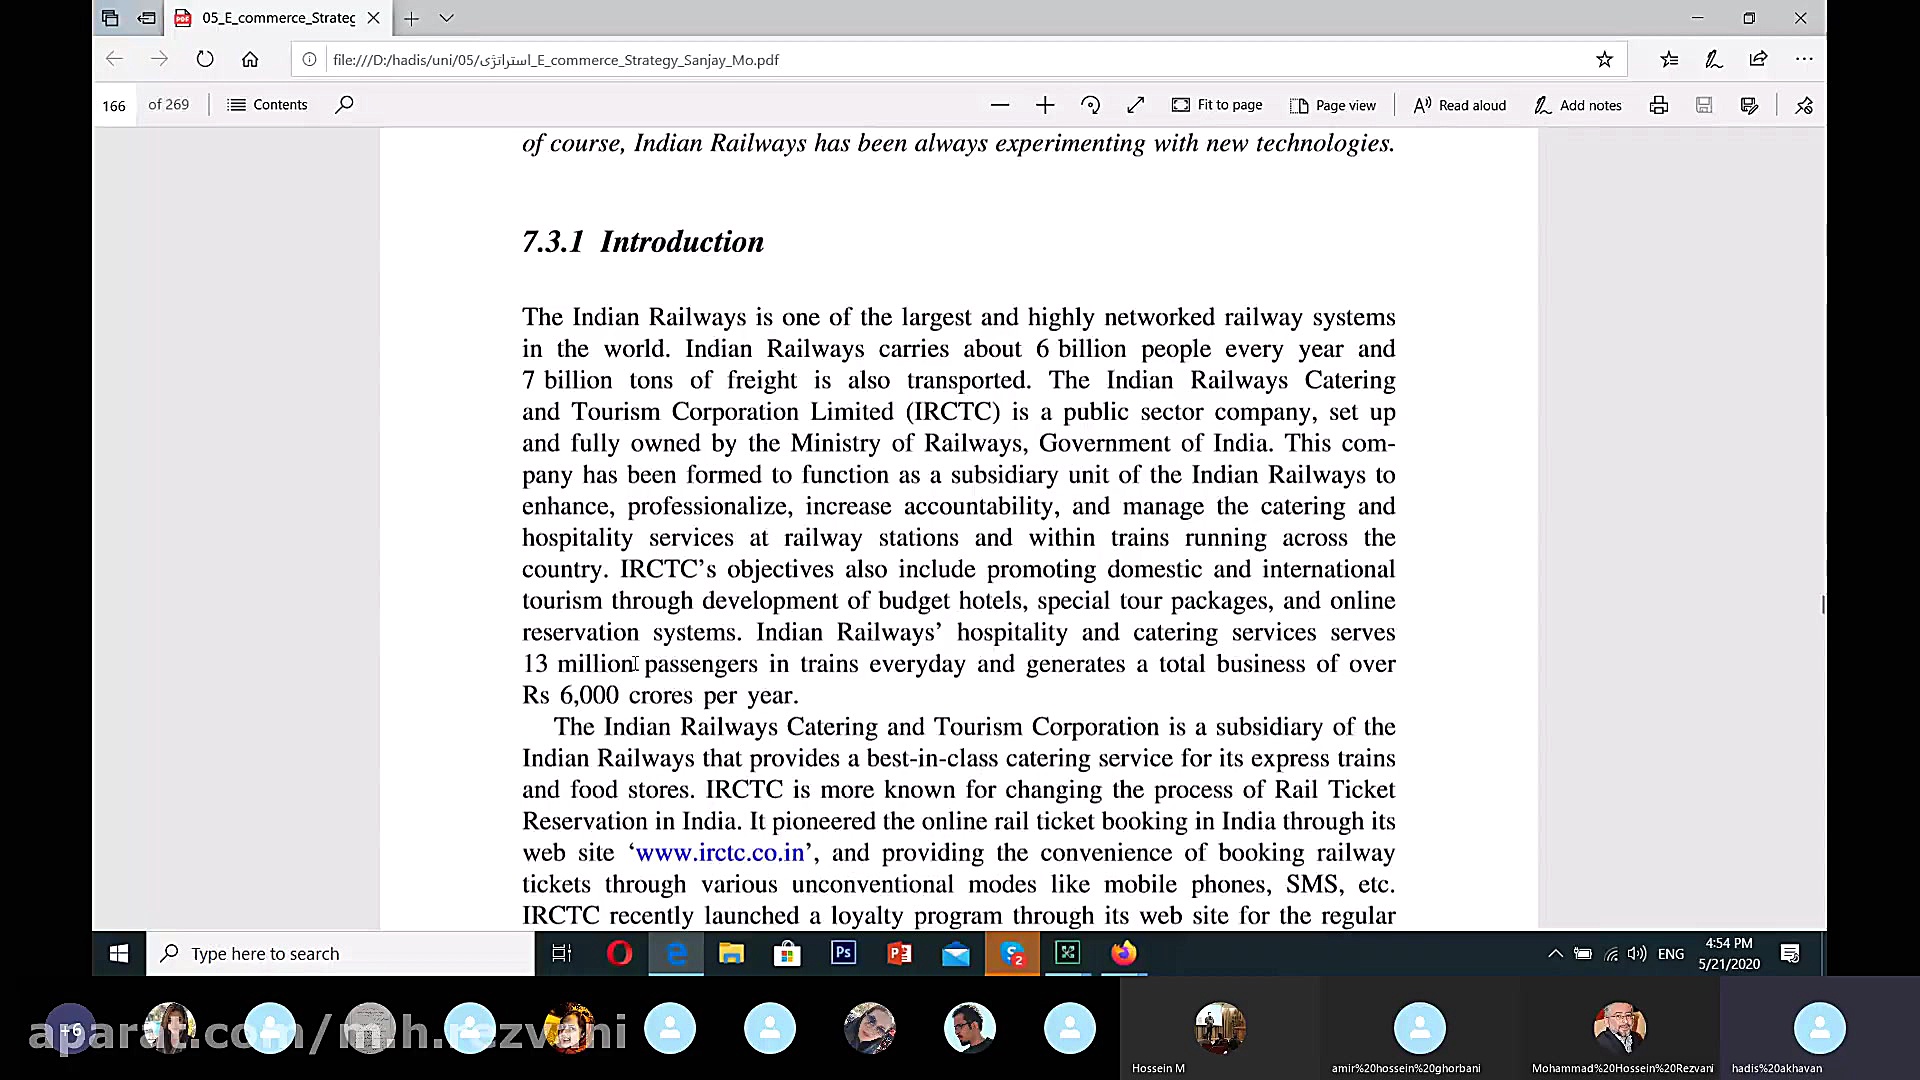Open the Action Center notifications
This screenshot has height=1080, width=1920.
pyautogui.click(x=1790, y=954)
